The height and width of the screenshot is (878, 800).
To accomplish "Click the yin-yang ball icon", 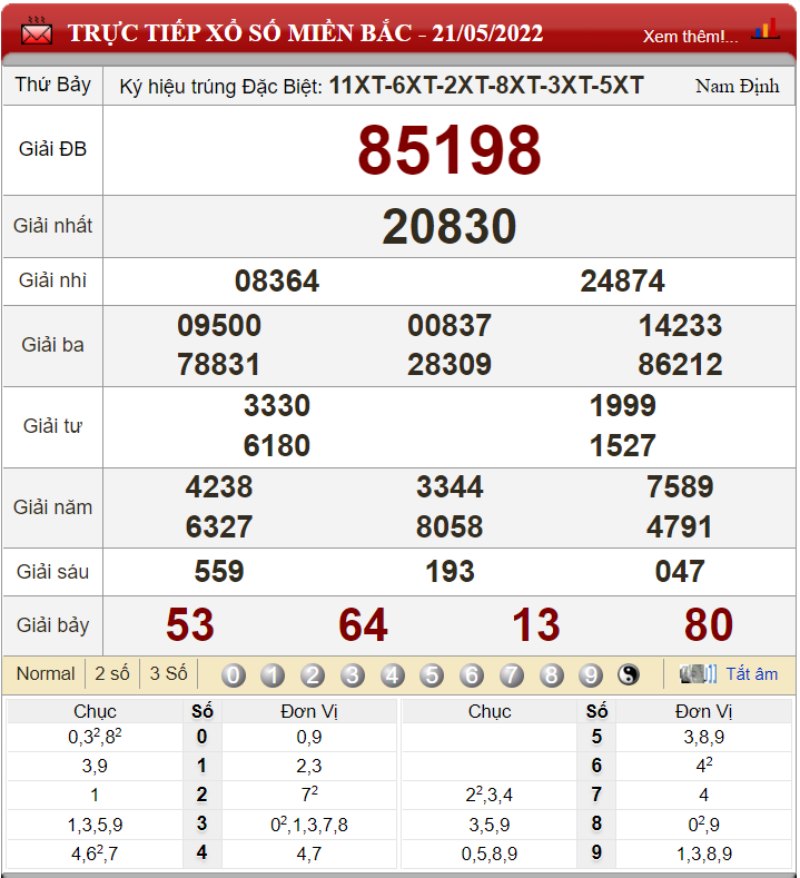I will pos(628,676).
